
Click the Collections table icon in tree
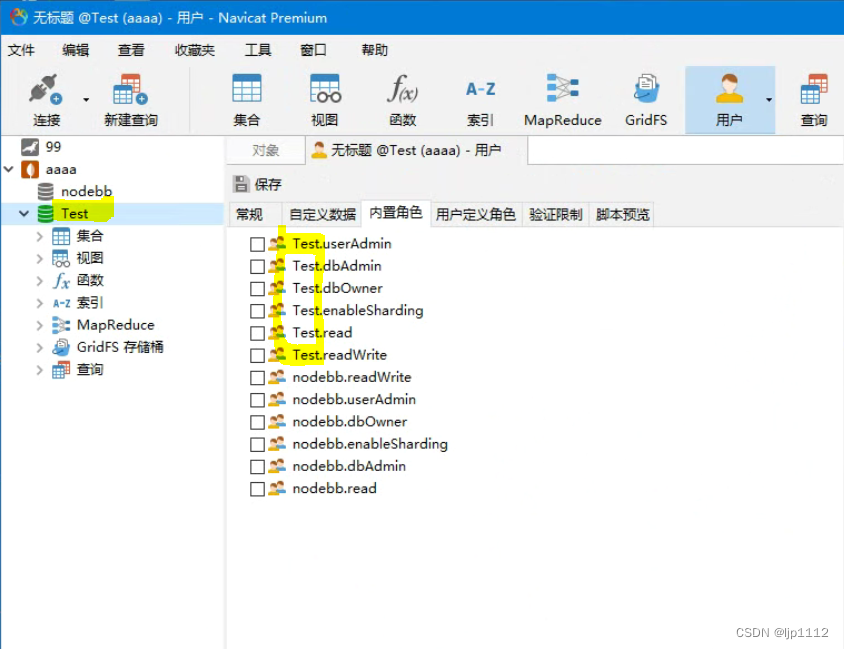[61, 236]
